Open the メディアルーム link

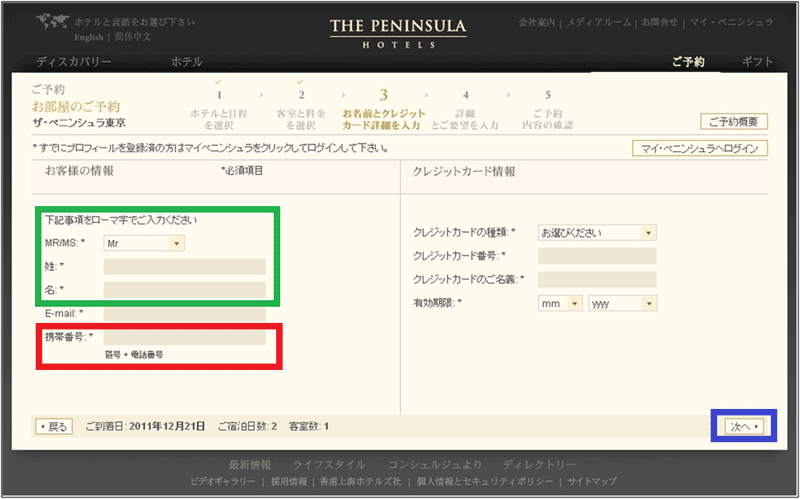(x=599, y=22)
